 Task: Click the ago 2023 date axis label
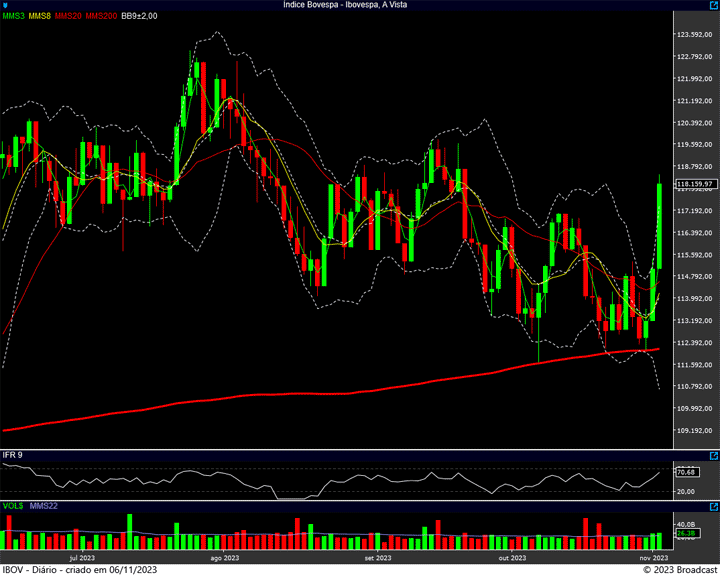coord(224,557)
